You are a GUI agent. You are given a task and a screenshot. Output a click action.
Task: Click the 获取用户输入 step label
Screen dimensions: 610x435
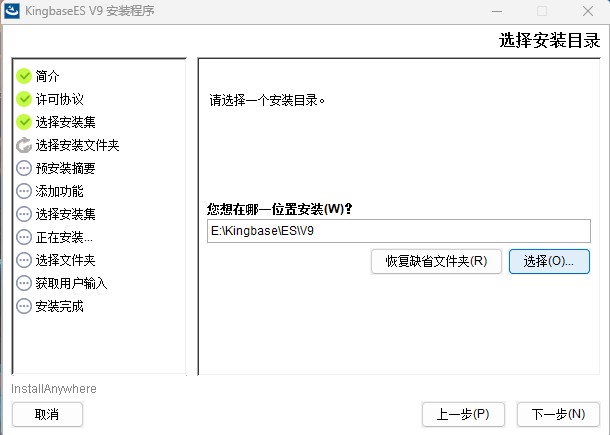click(71, 283)
